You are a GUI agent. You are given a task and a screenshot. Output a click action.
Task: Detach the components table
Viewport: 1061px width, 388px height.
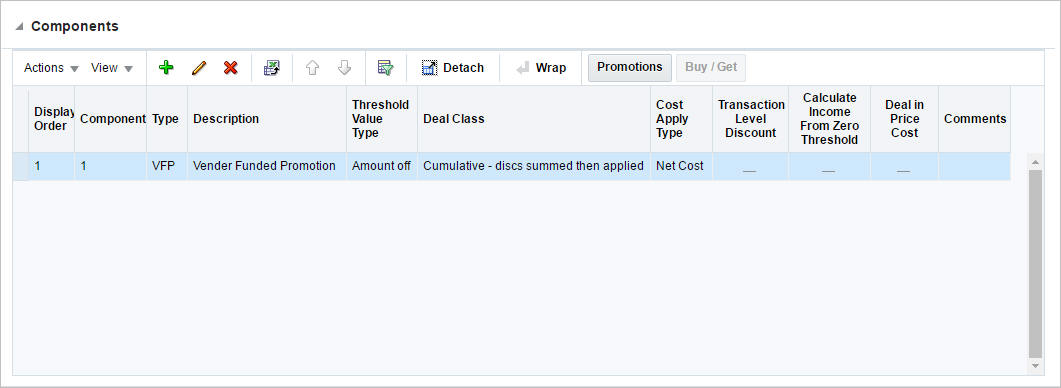point(453,68)
